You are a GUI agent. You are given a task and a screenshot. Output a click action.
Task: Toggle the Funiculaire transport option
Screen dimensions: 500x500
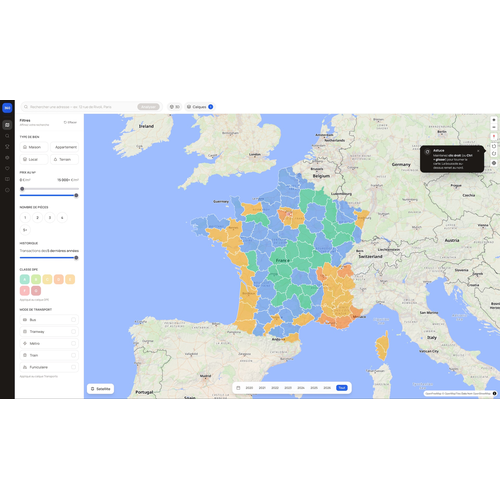click(x=49, y=367)
